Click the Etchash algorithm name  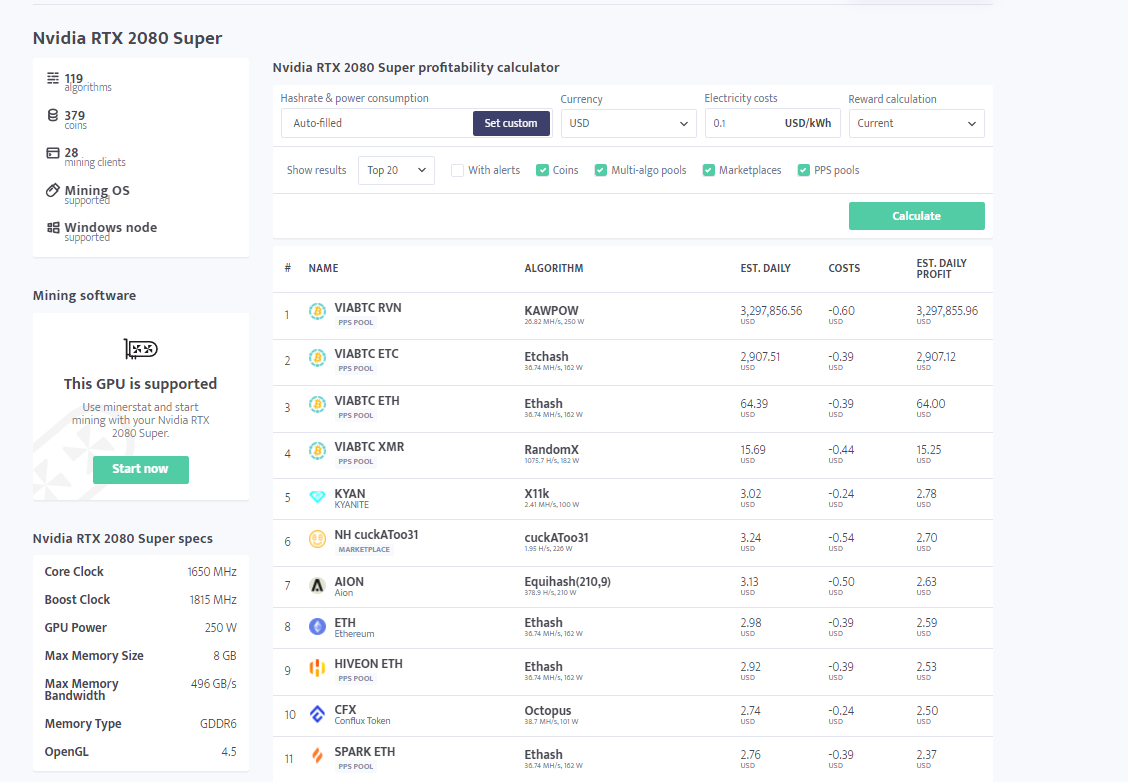coord(546,357)
